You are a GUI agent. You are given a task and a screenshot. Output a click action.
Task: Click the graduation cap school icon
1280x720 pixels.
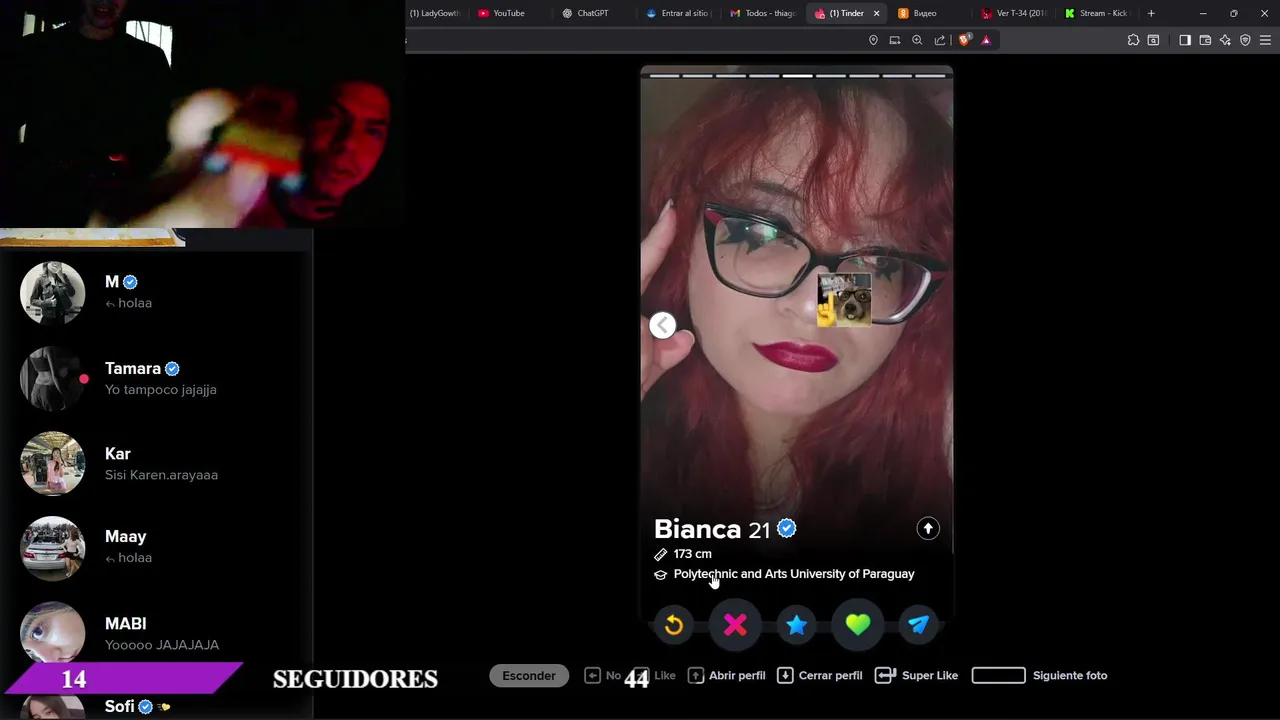660,575
